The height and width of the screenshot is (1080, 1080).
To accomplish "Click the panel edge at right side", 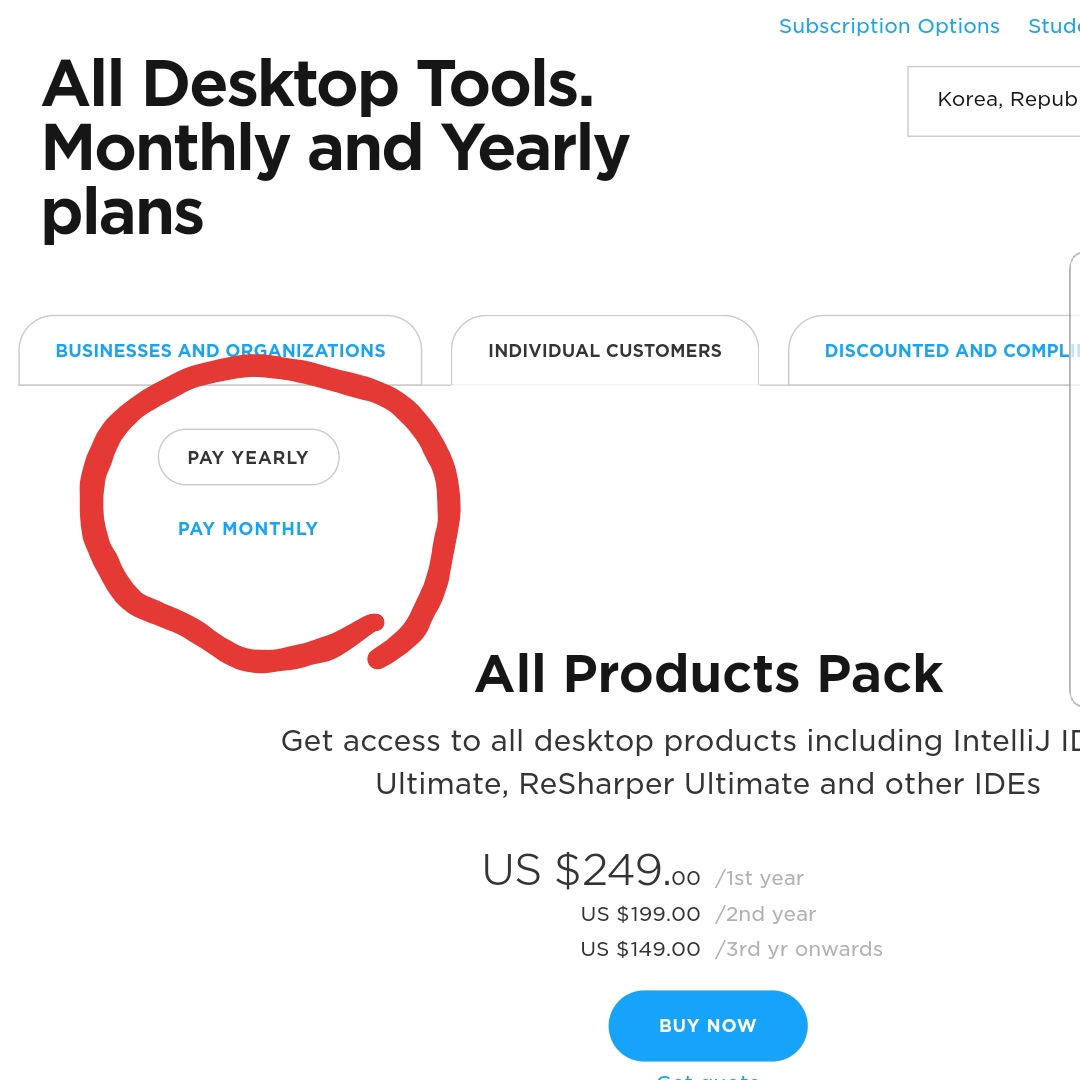I will [1074, 479].
